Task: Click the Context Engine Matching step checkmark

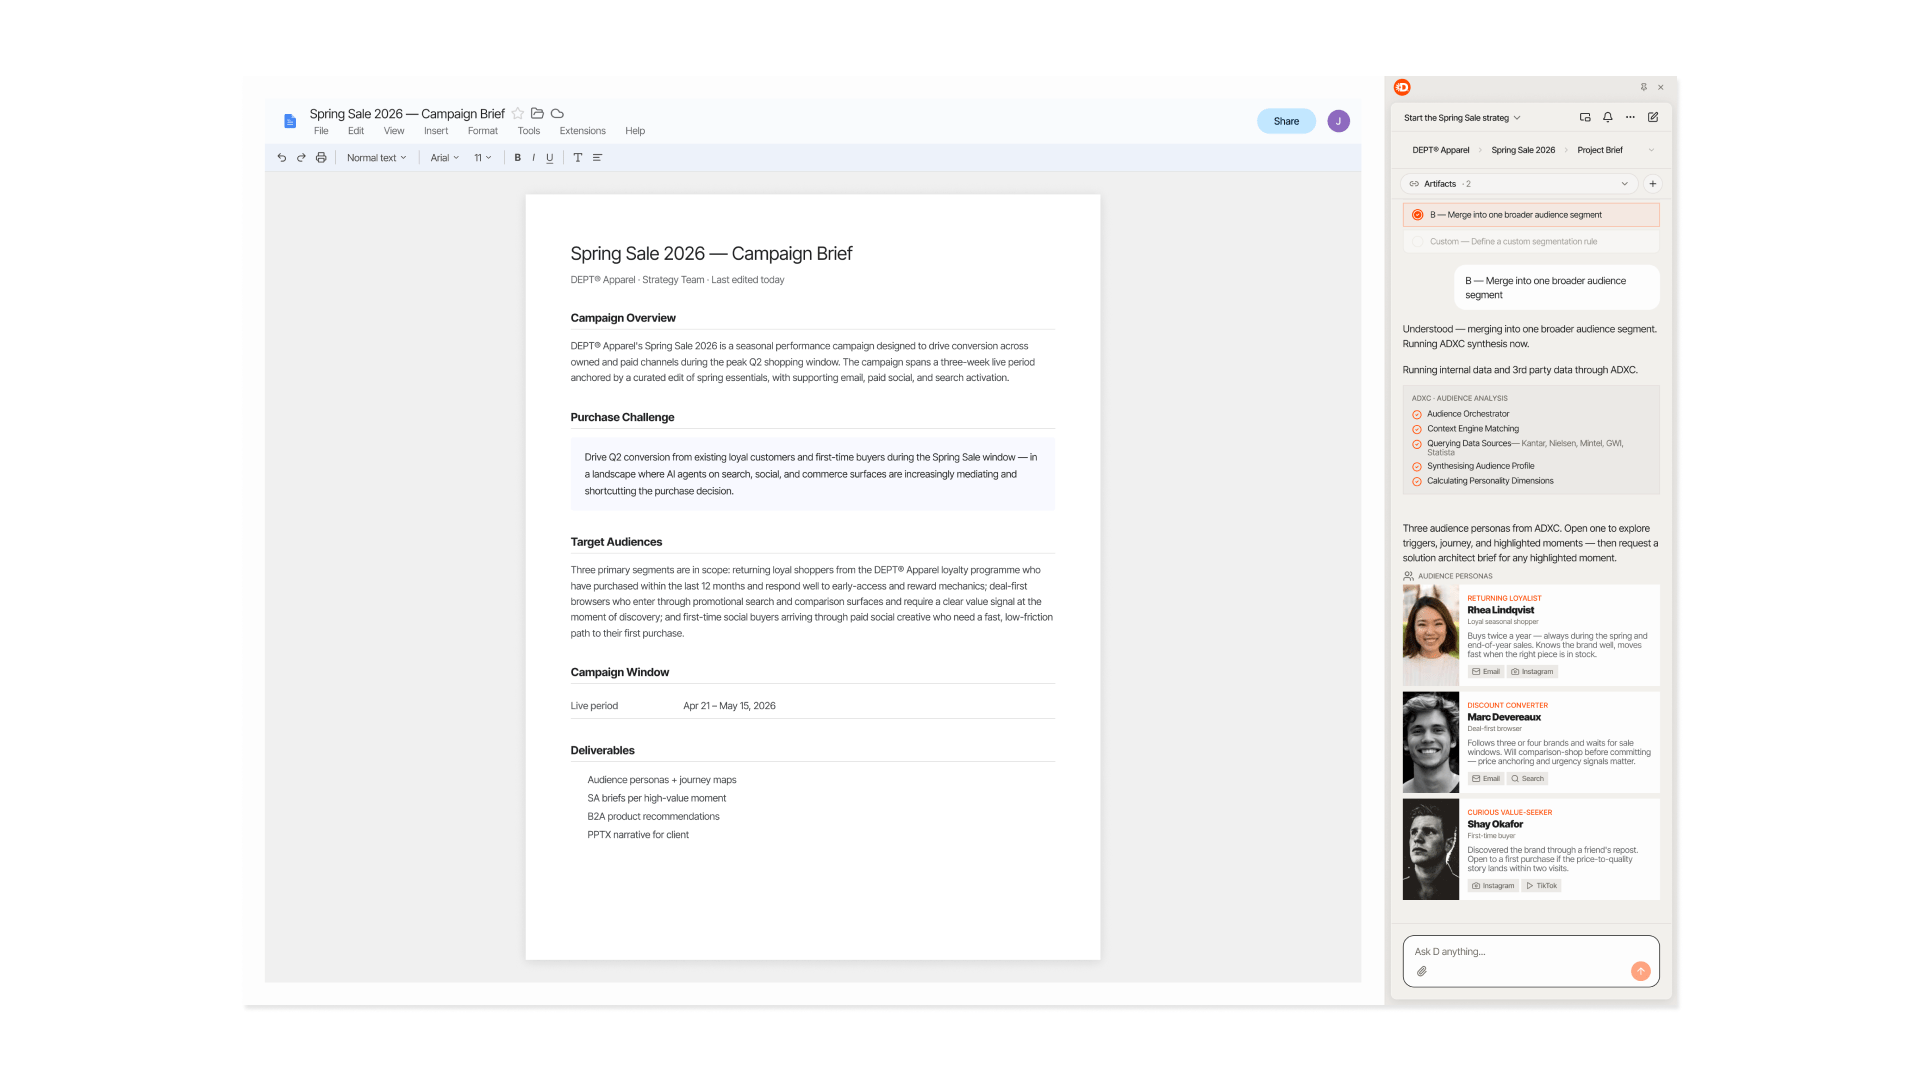Action: [x=1417, y=429]
